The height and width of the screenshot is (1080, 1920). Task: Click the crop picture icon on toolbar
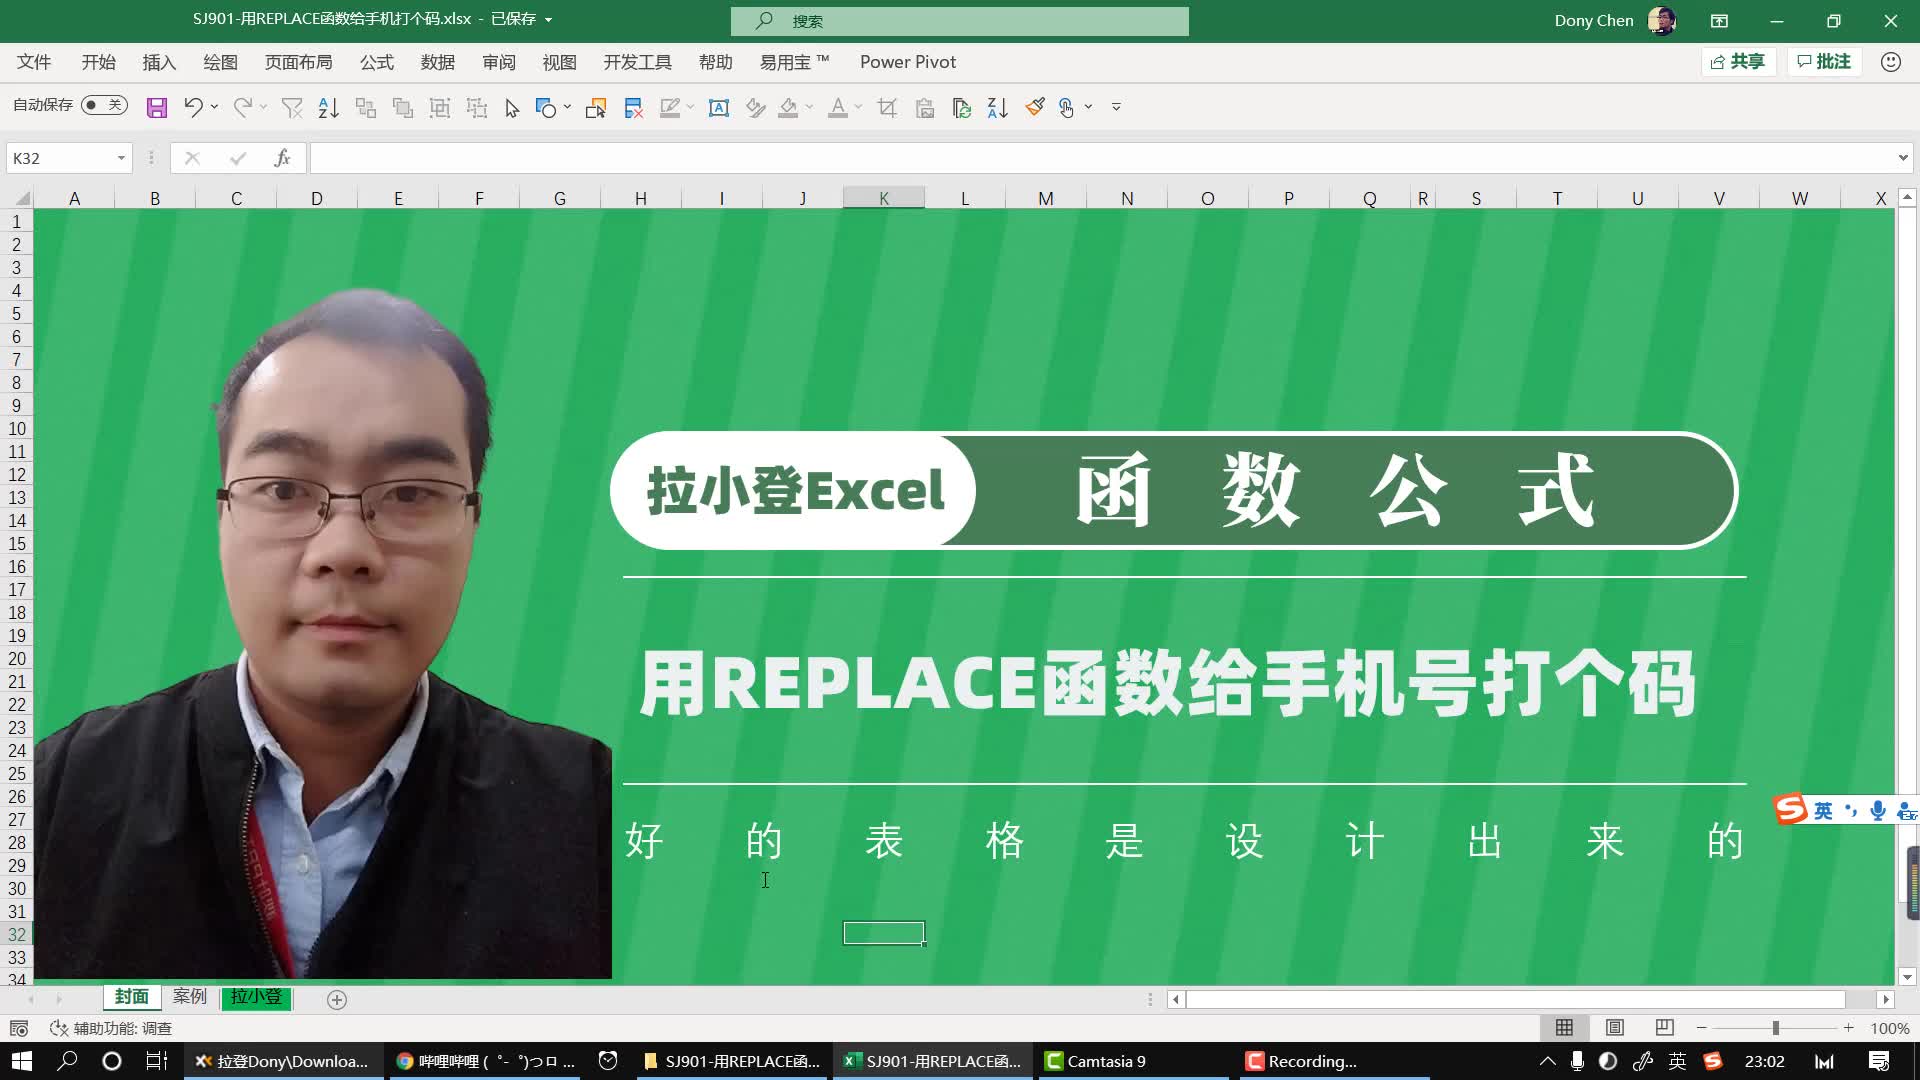pos(887,107)
